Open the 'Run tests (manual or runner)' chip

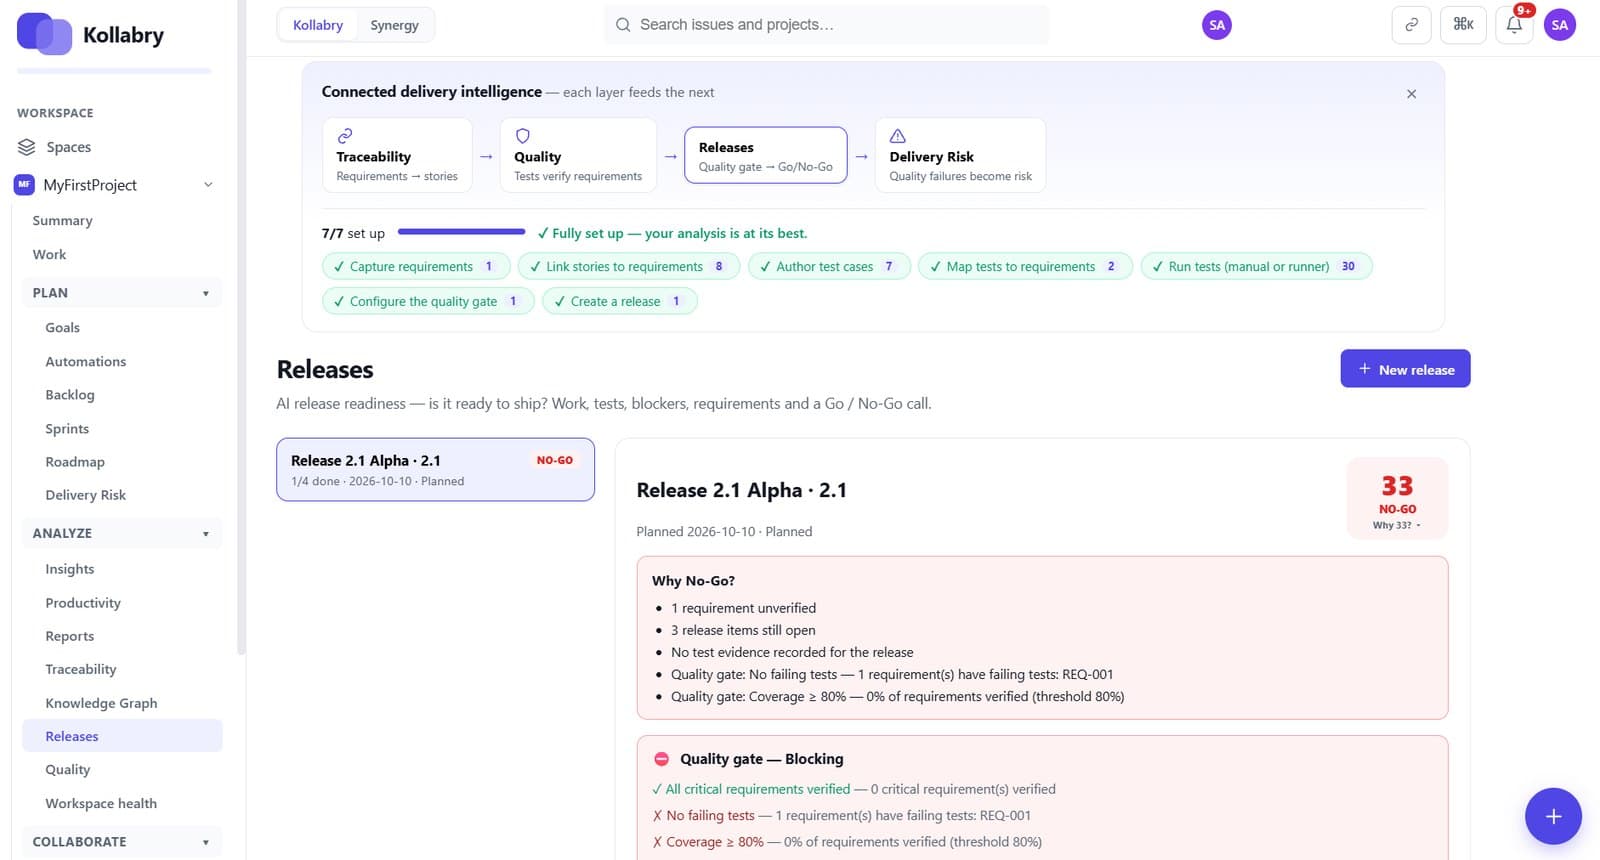(x=1256, y=267)
